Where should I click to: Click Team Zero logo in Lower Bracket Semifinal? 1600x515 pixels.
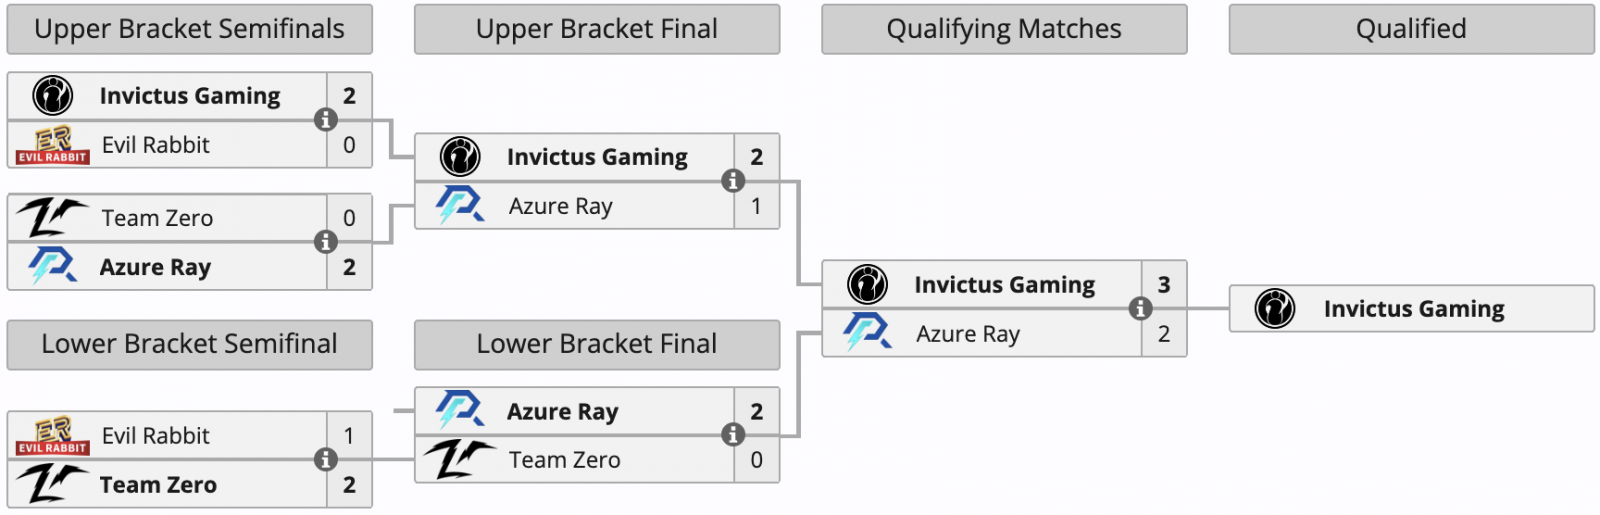pos(53,485)
